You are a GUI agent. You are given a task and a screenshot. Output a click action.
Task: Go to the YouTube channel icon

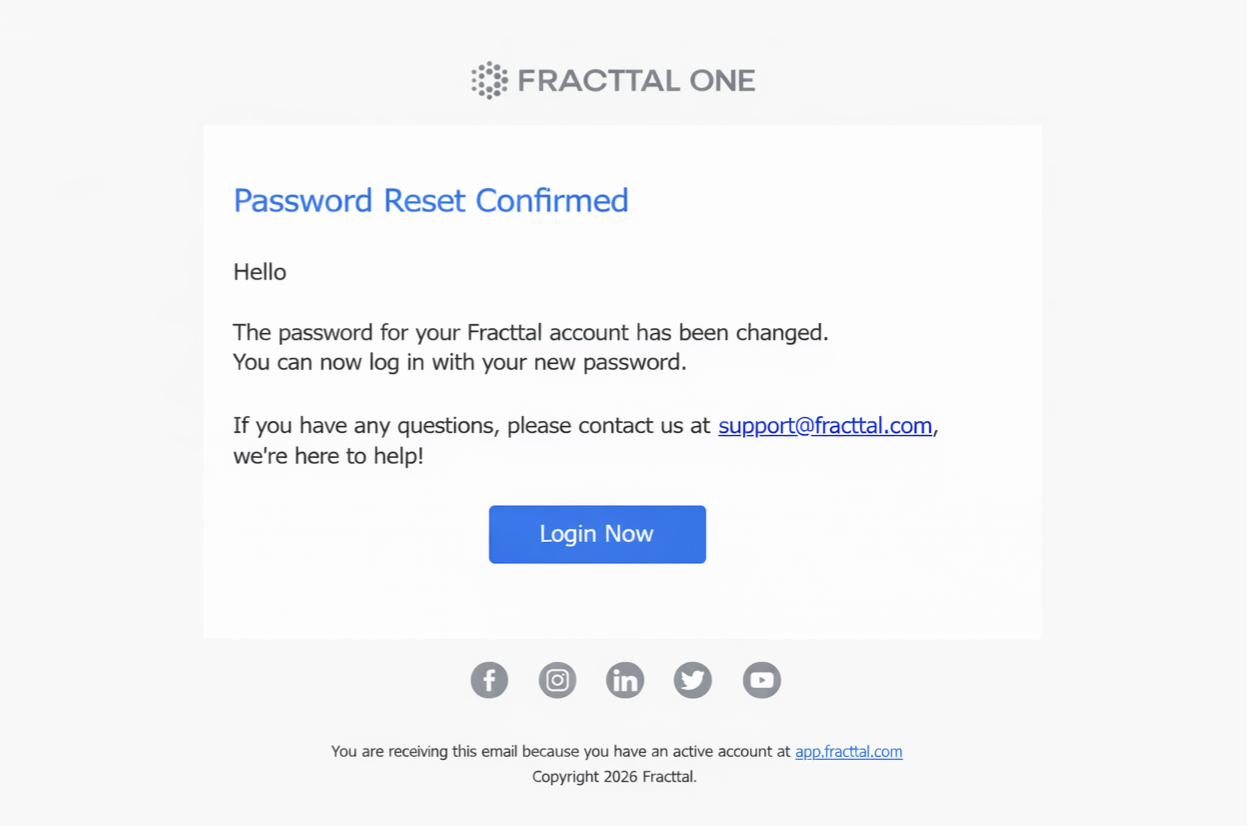761,680
